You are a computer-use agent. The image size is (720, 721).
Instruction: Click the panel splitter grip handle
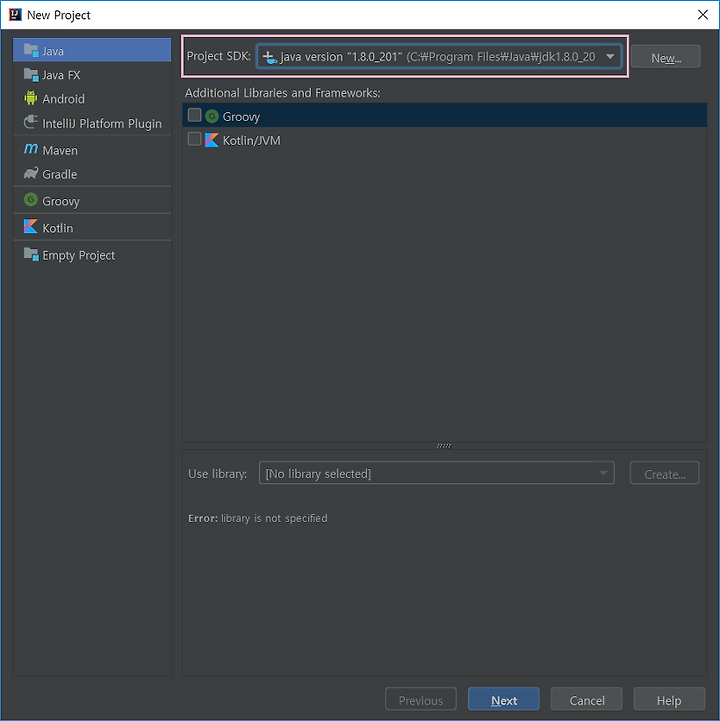pyautogui.click(x=444, y=446)
